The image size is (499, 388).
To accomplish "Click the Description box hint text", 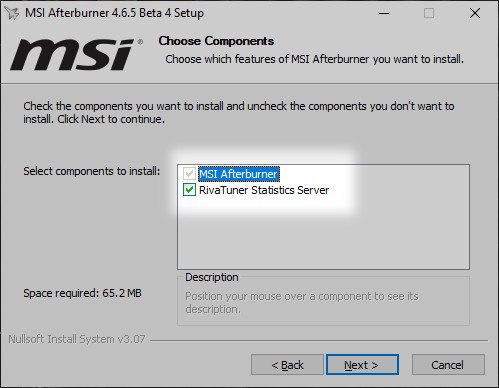I will (302, 303).
